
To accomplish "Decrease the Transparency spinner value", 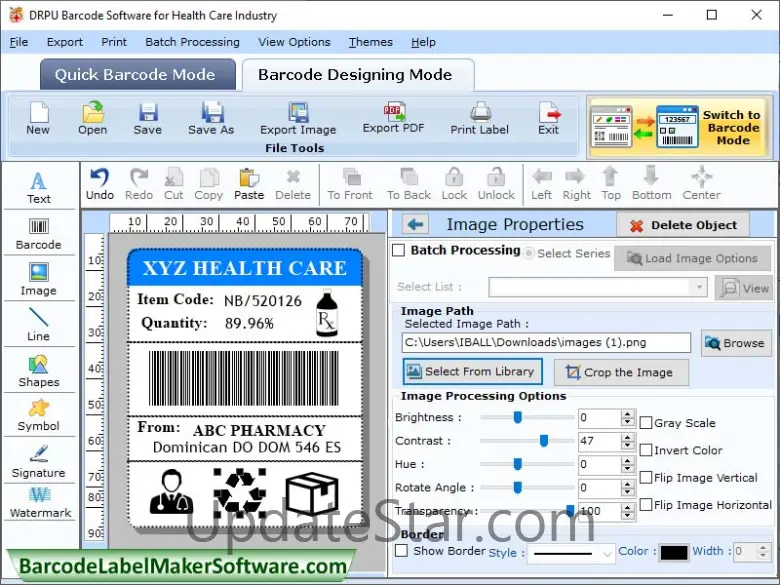I will [628, 515].
